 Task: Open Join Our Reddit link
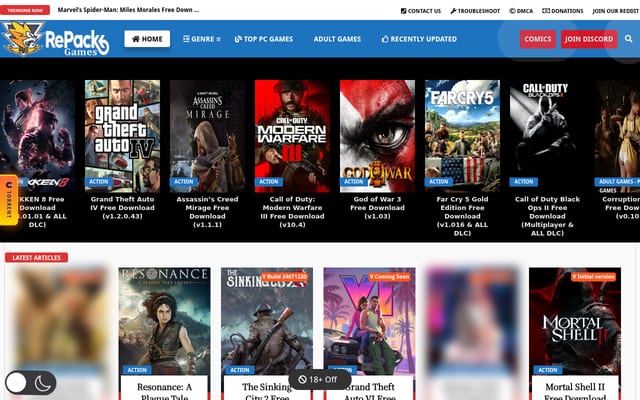click(x=616, y=11)
